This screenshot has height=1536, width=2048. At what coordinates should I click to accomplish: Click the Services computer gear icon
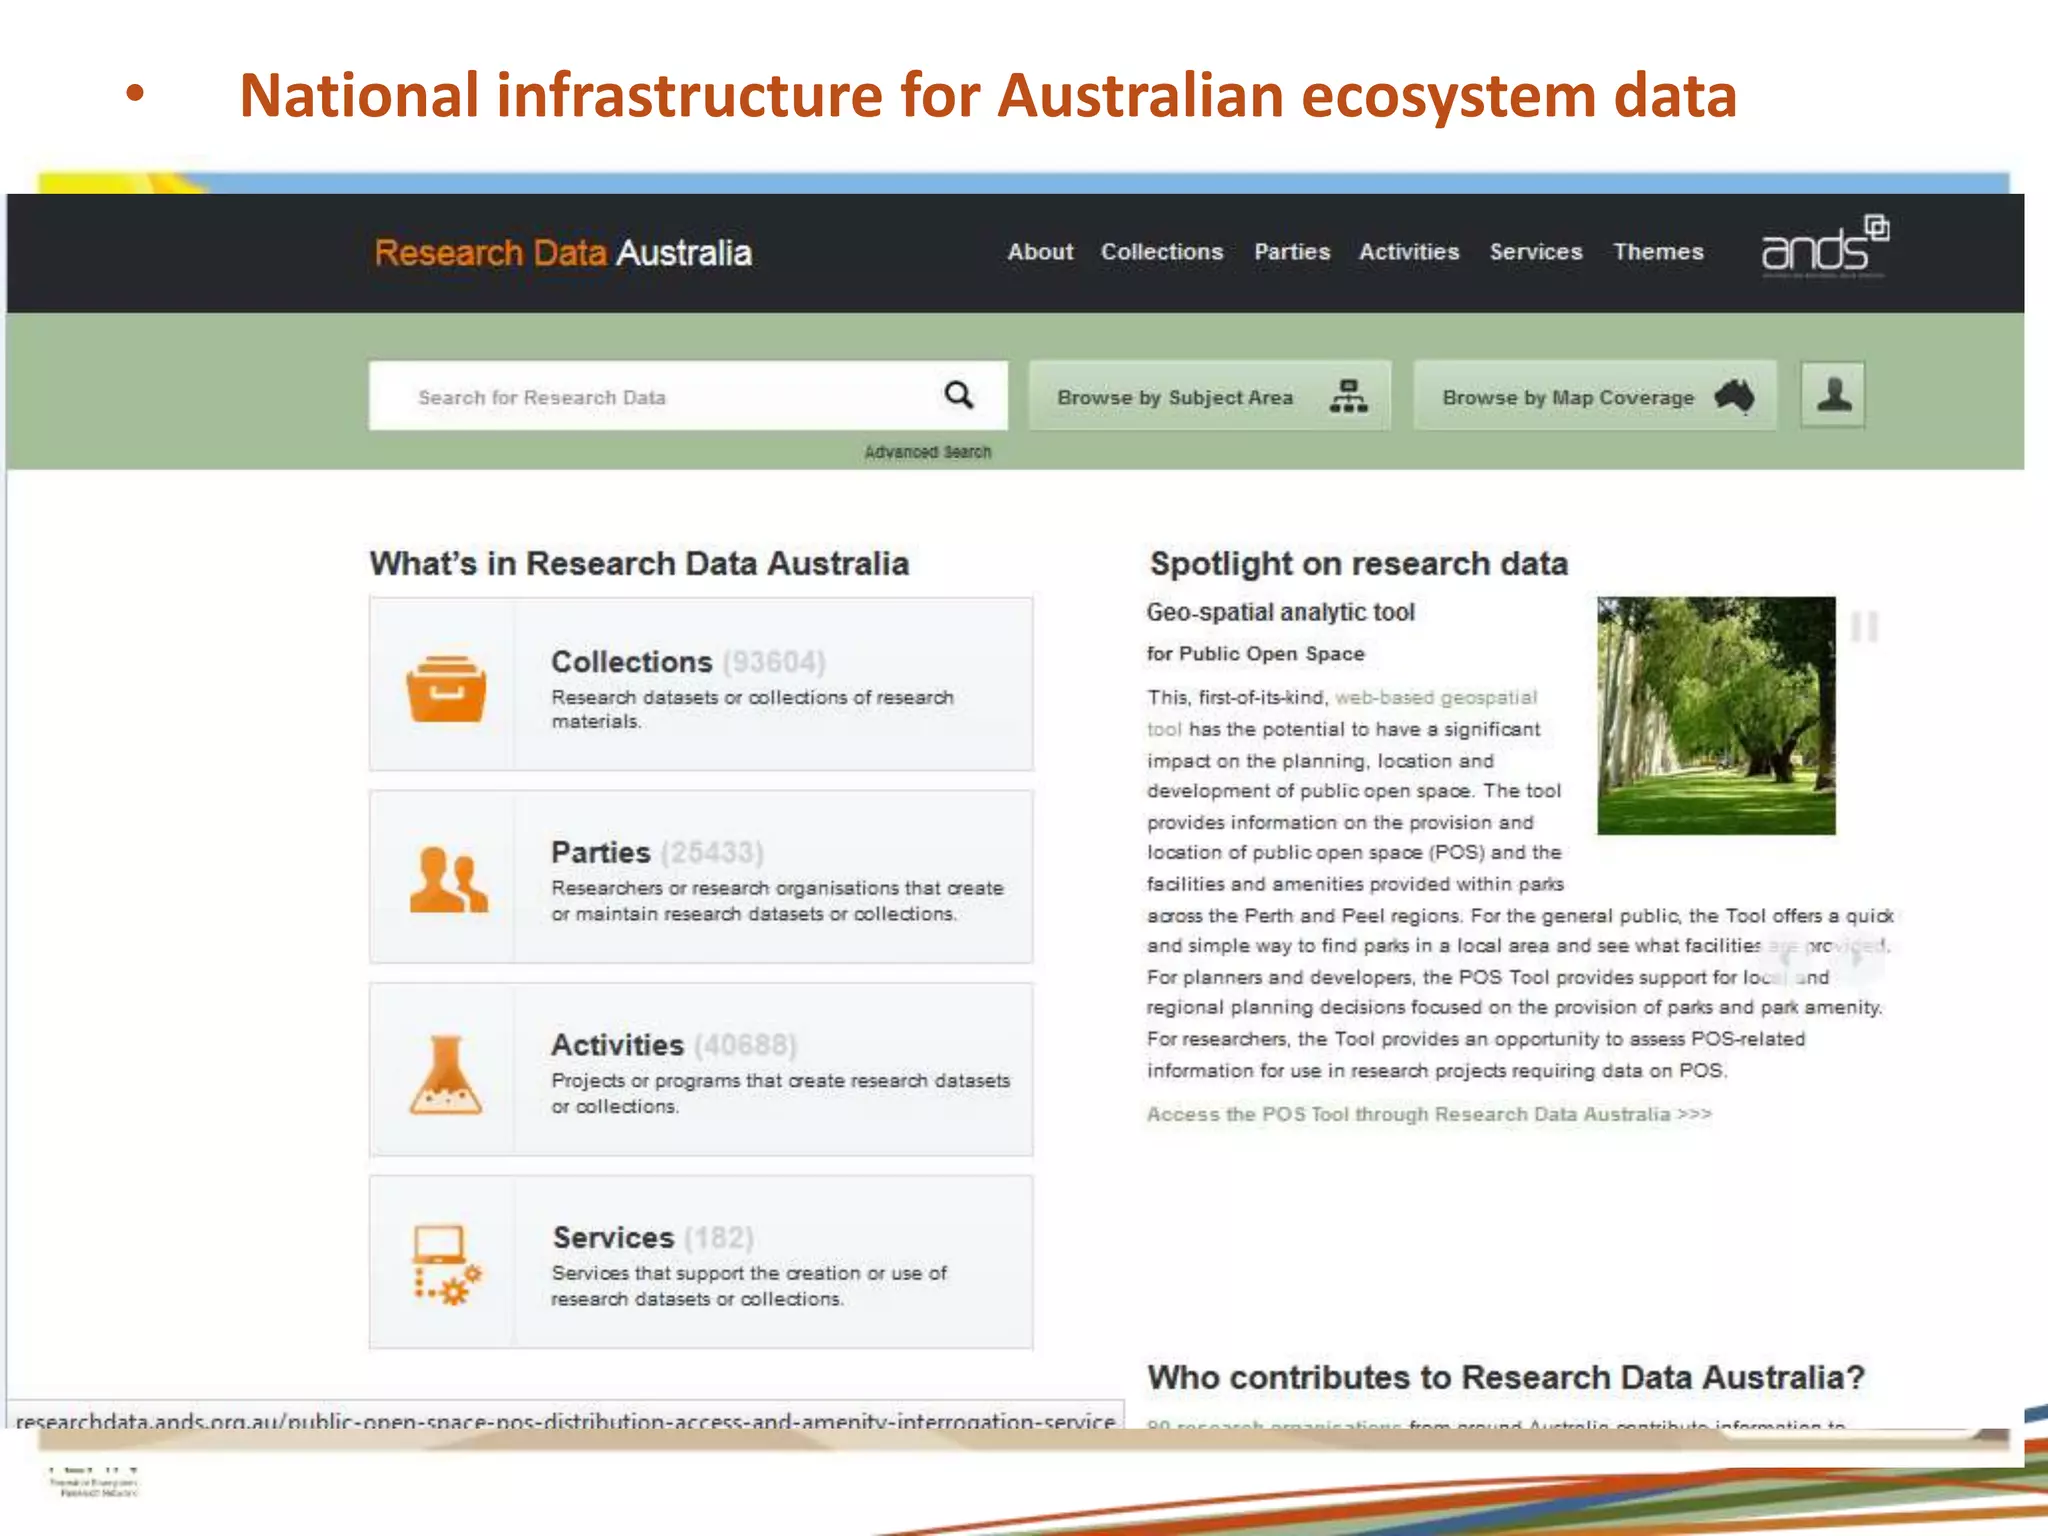pyautogui.click(x=448, y=1265)
